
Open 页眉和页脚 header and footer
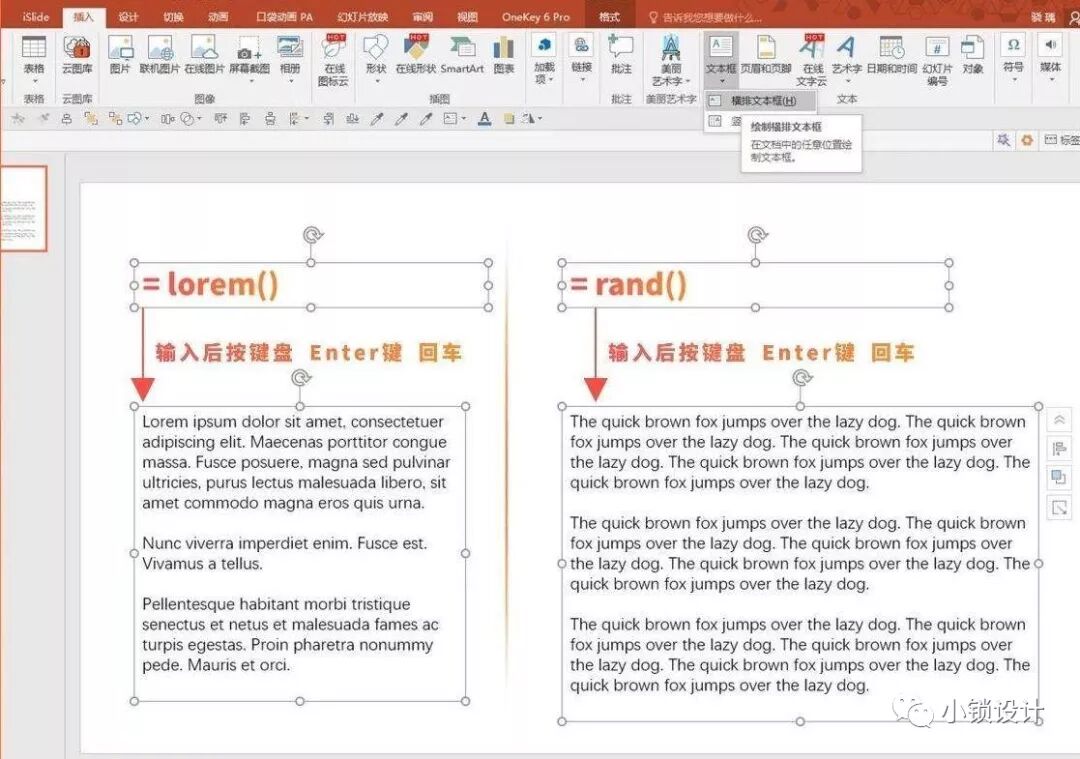766,54
